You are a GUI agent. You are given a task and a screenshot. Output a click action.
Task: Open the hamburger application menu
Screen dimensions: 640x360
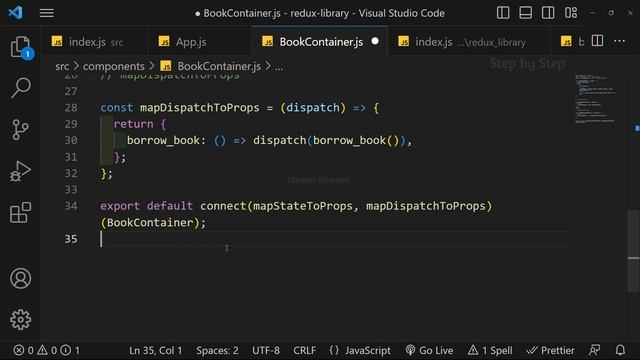point(47,13)
